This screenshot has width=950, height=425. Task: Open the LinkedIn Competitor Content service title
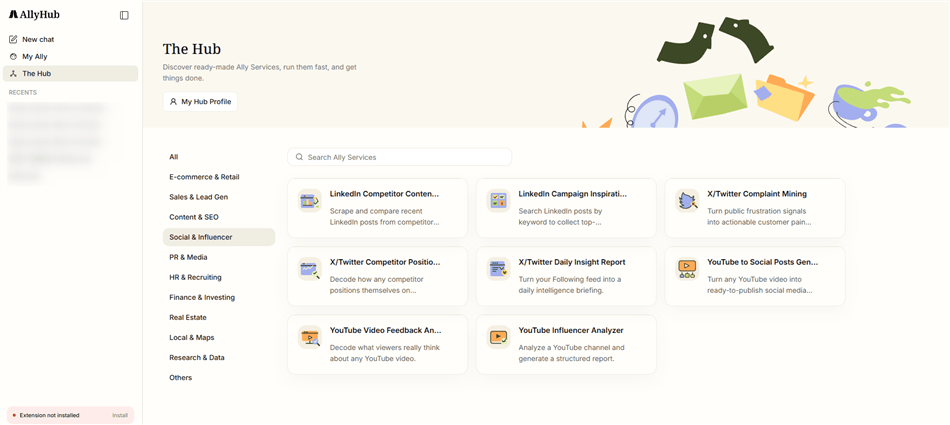pyautogui.click(x=384, y=194)
